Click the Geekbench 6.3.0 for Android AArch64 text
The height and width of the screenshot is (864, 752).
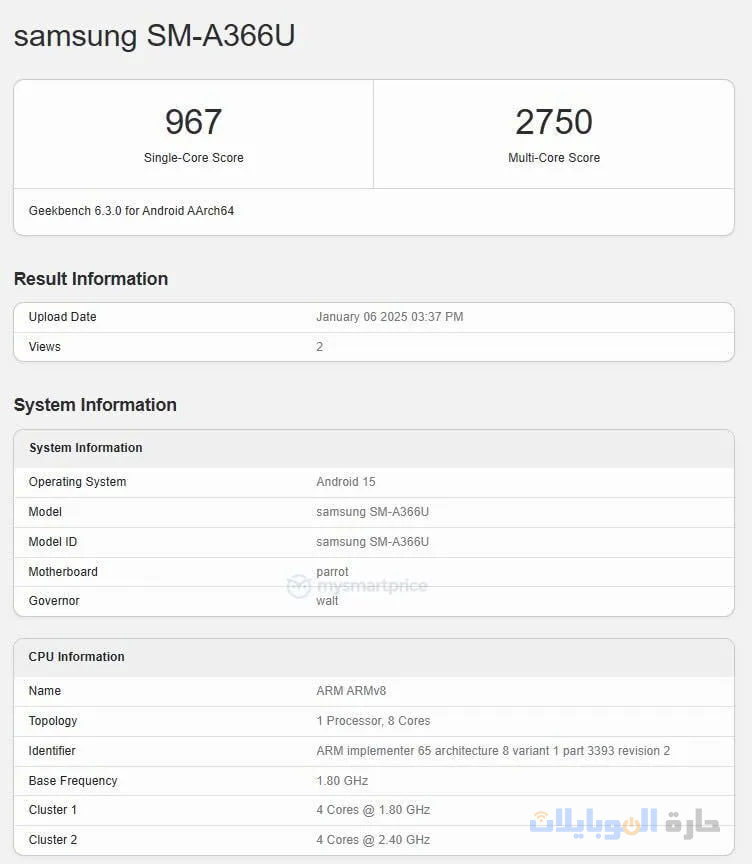pyautogui.click(x=131, y=211)
